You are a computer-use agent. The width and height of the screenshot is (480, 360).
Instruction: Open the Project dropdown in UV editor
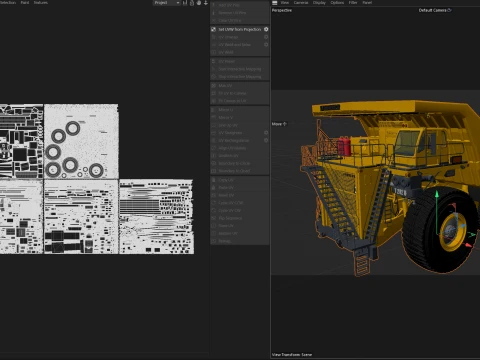point(167,3)
